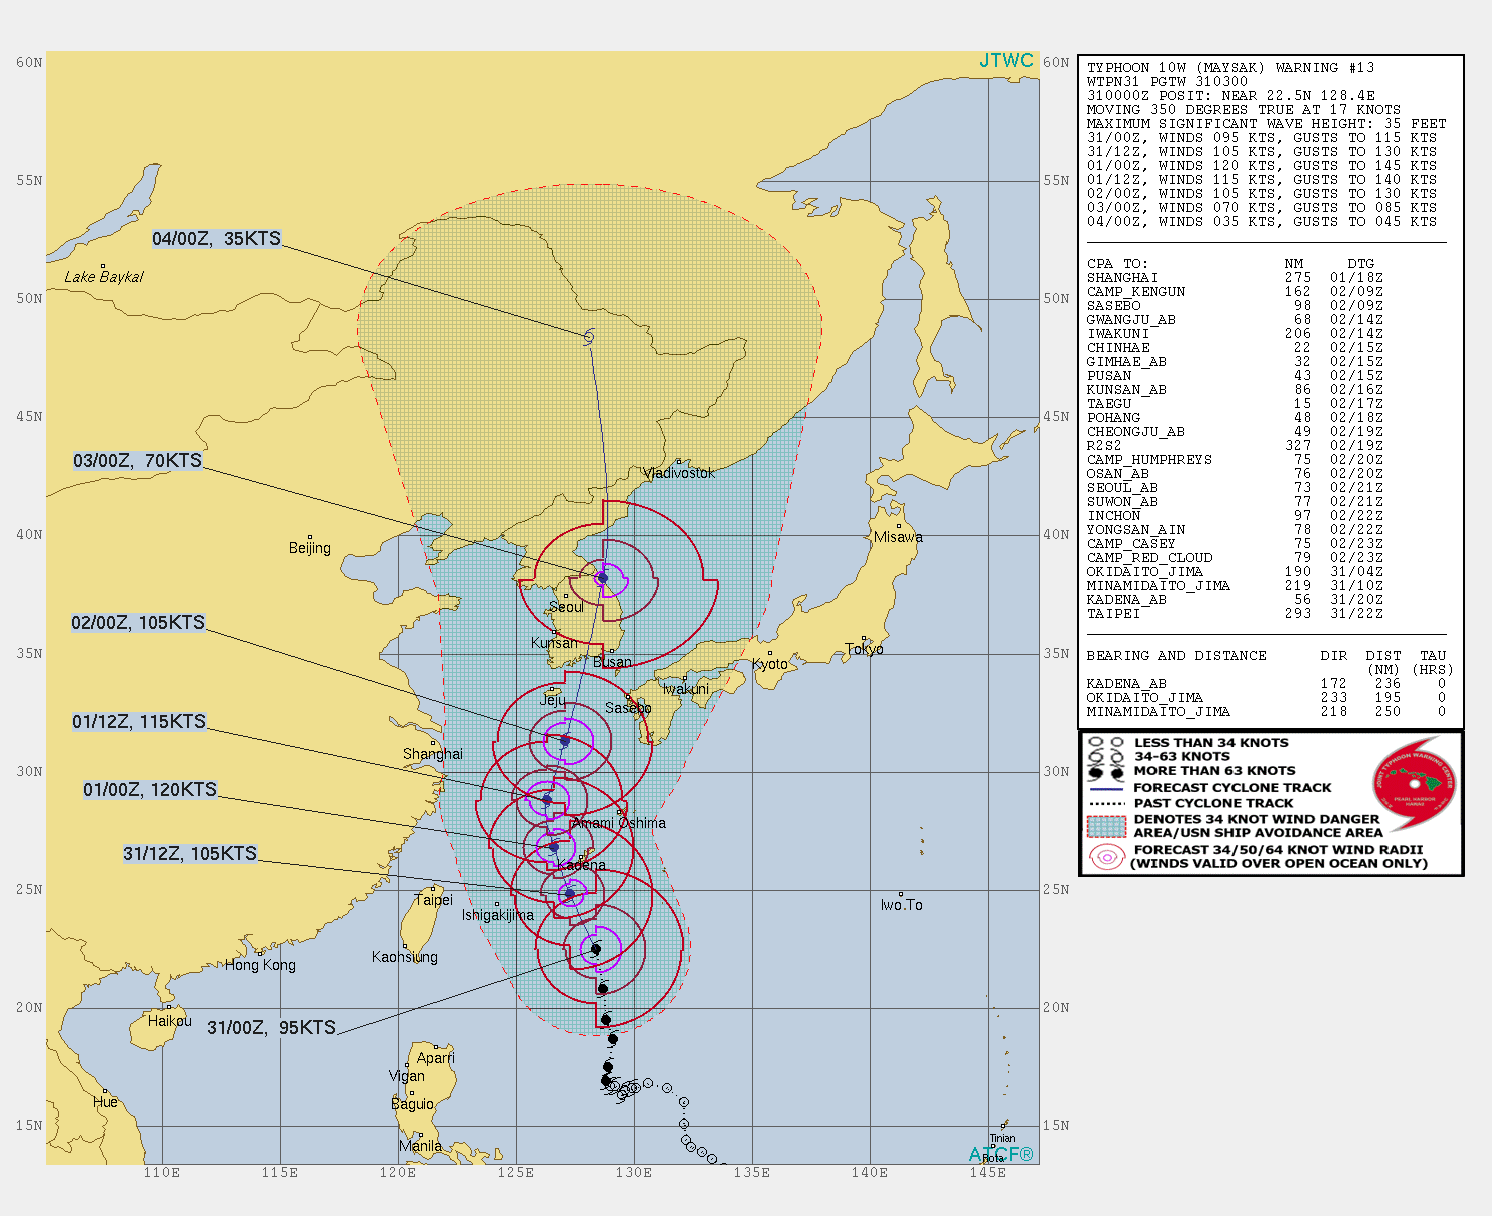Select the '04/00Z, 35KTS' forecast label
This screenshot has width=1492, height=1216.
(x=217, y=239)
